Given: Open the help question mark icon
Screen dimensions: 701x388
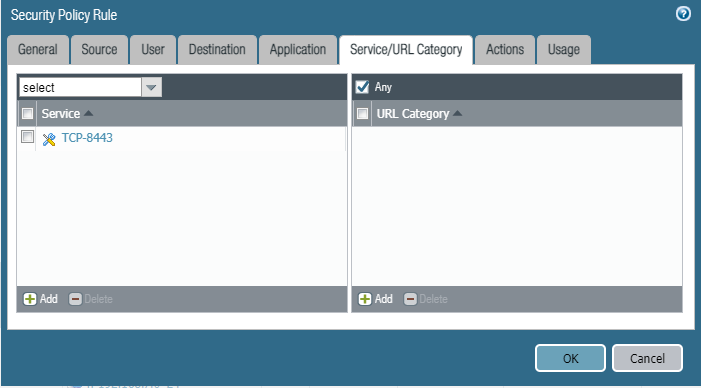Looking at the screenshot, I should click(683, 14).
